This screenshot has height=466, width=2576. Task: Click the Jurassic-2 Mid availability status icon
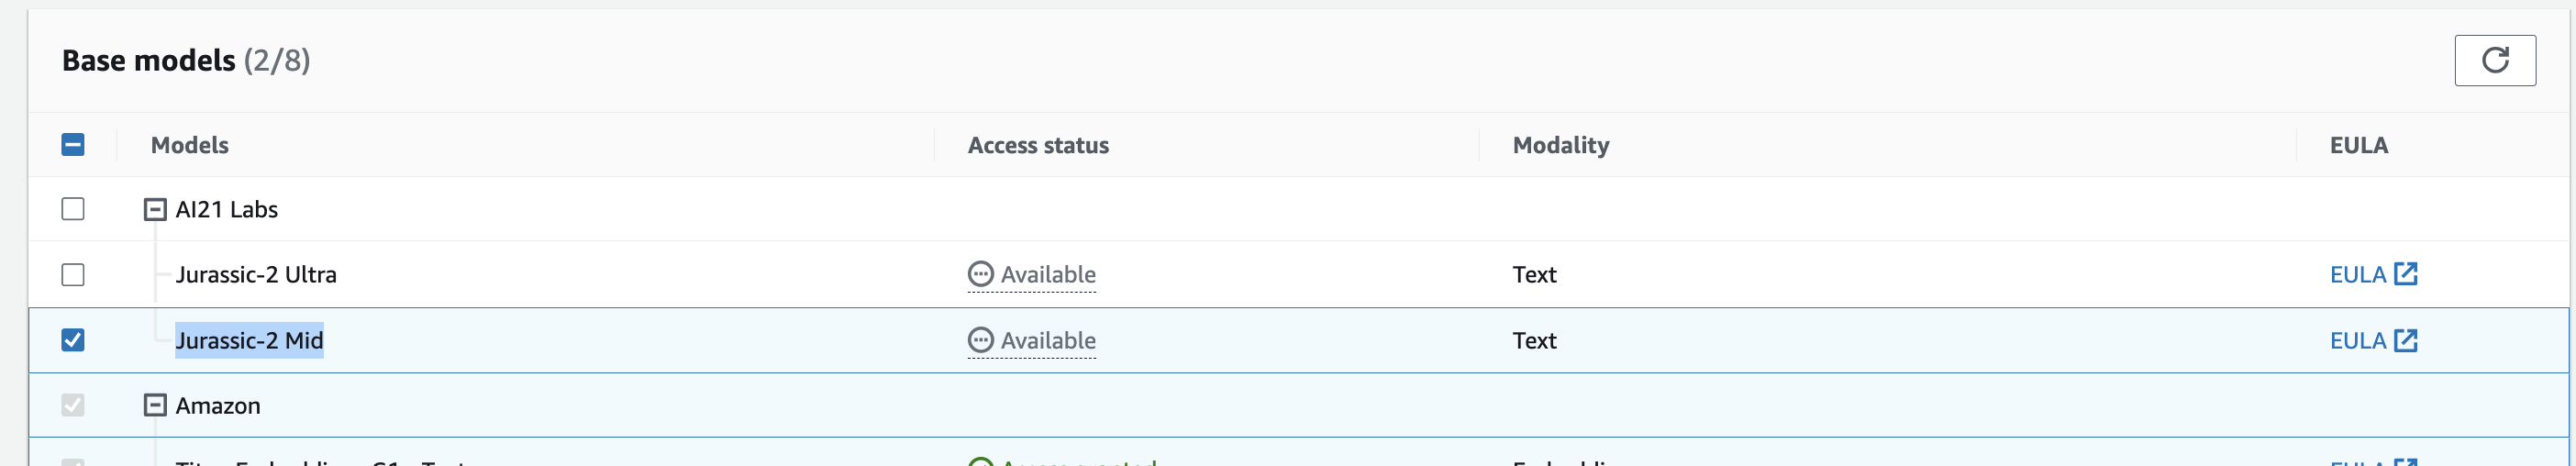(980, 340)
